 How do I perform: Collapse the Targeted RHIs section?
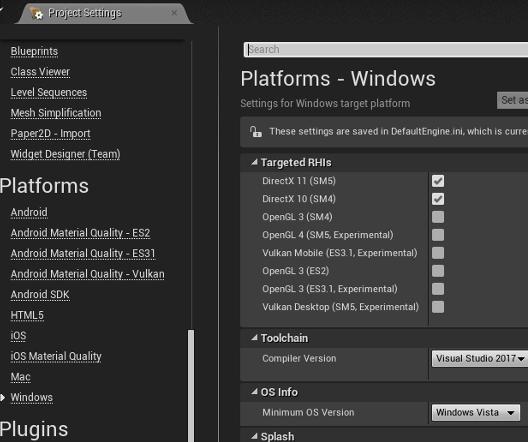(254, 163)
